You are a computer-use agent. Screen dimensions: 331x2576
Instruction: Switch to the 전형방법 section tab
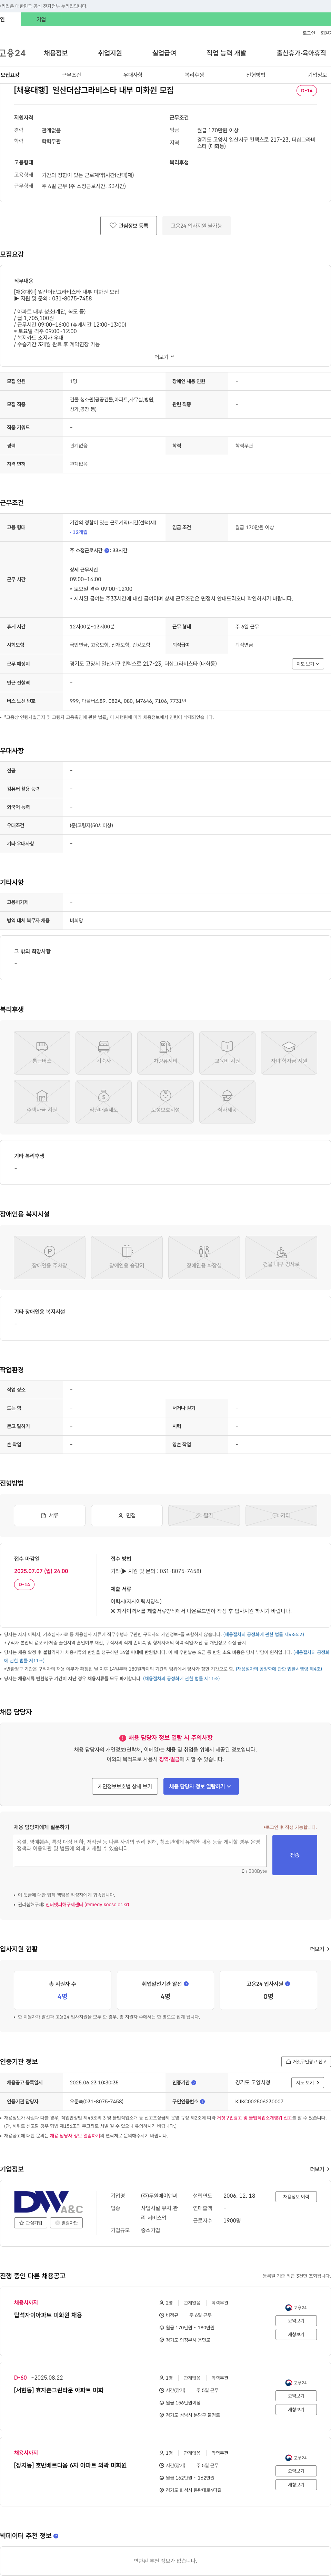click(256, 75)
